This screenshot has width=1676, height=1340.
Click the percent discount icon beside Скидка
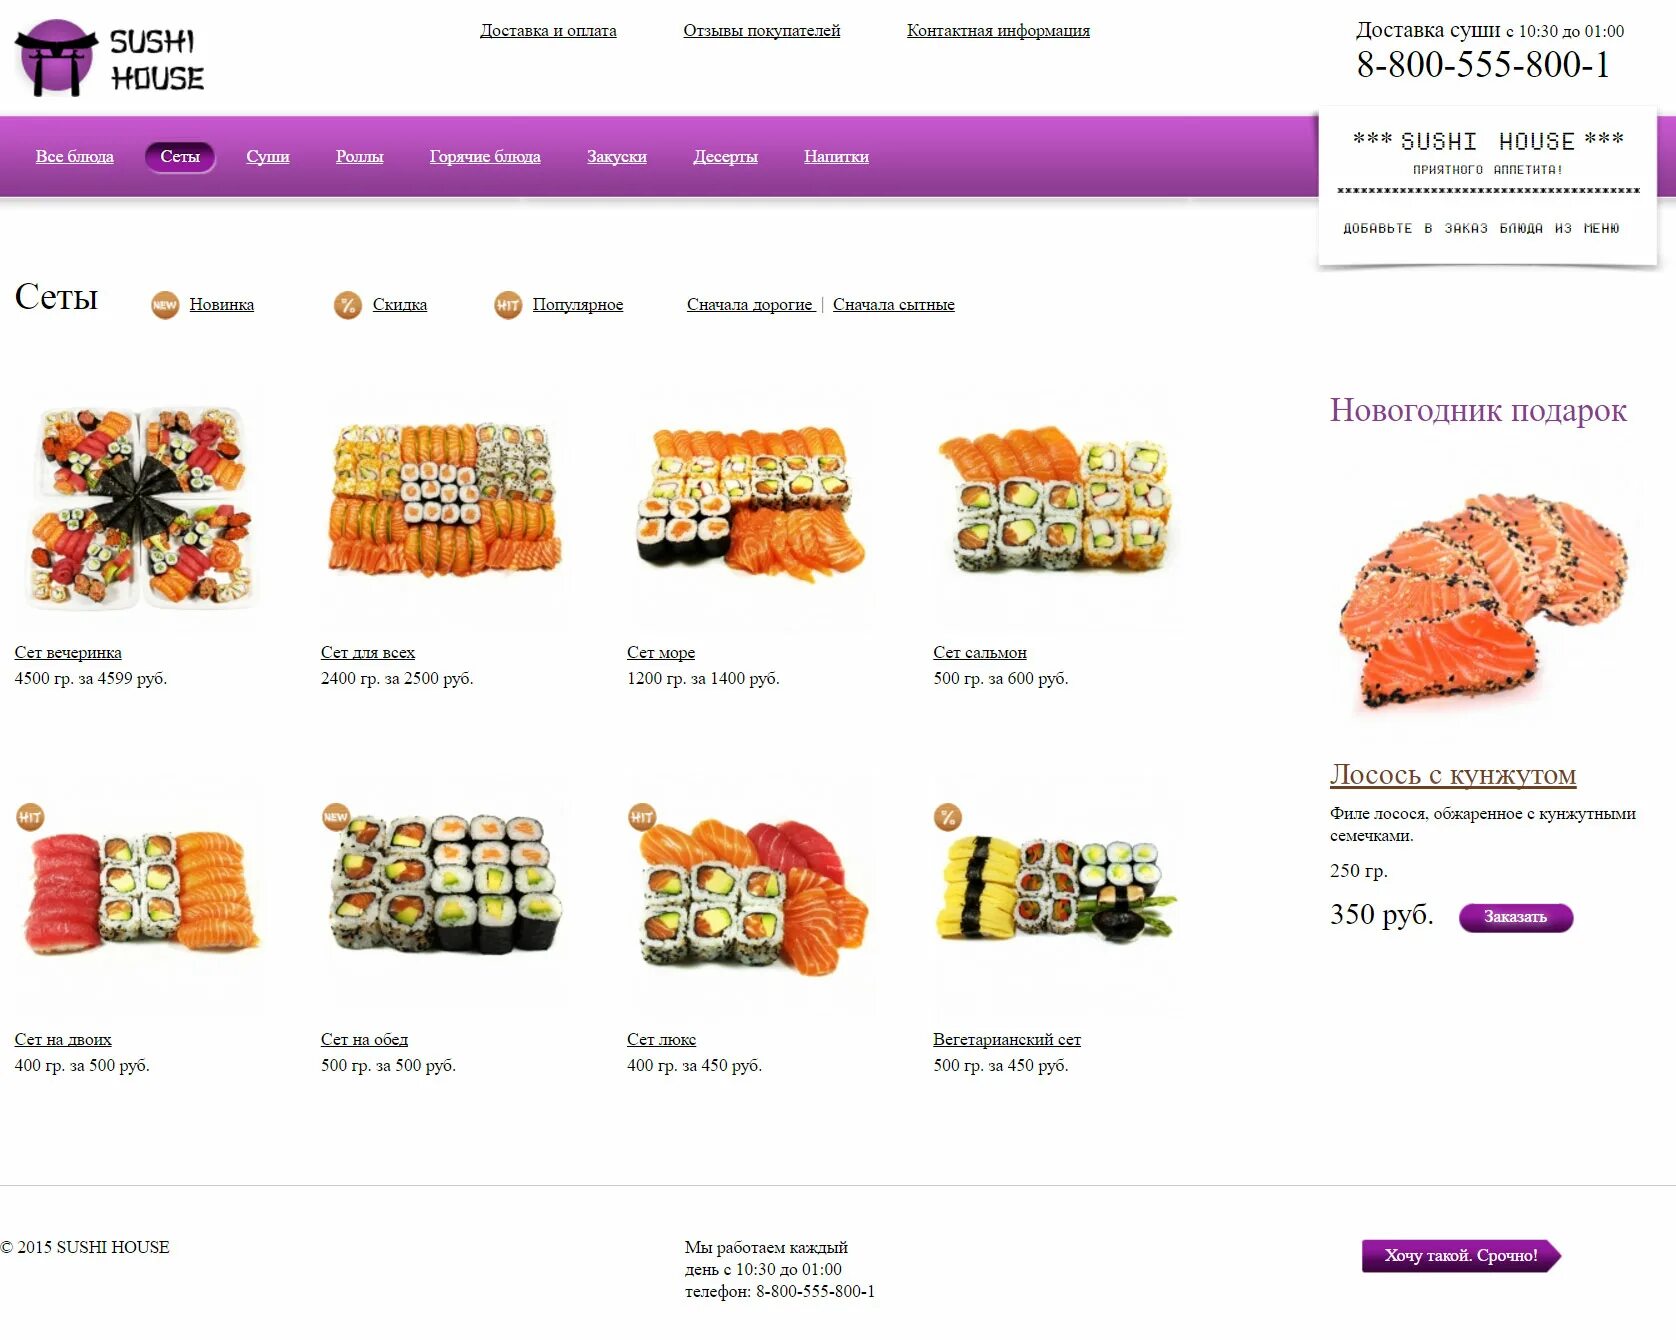click(348, 305)
